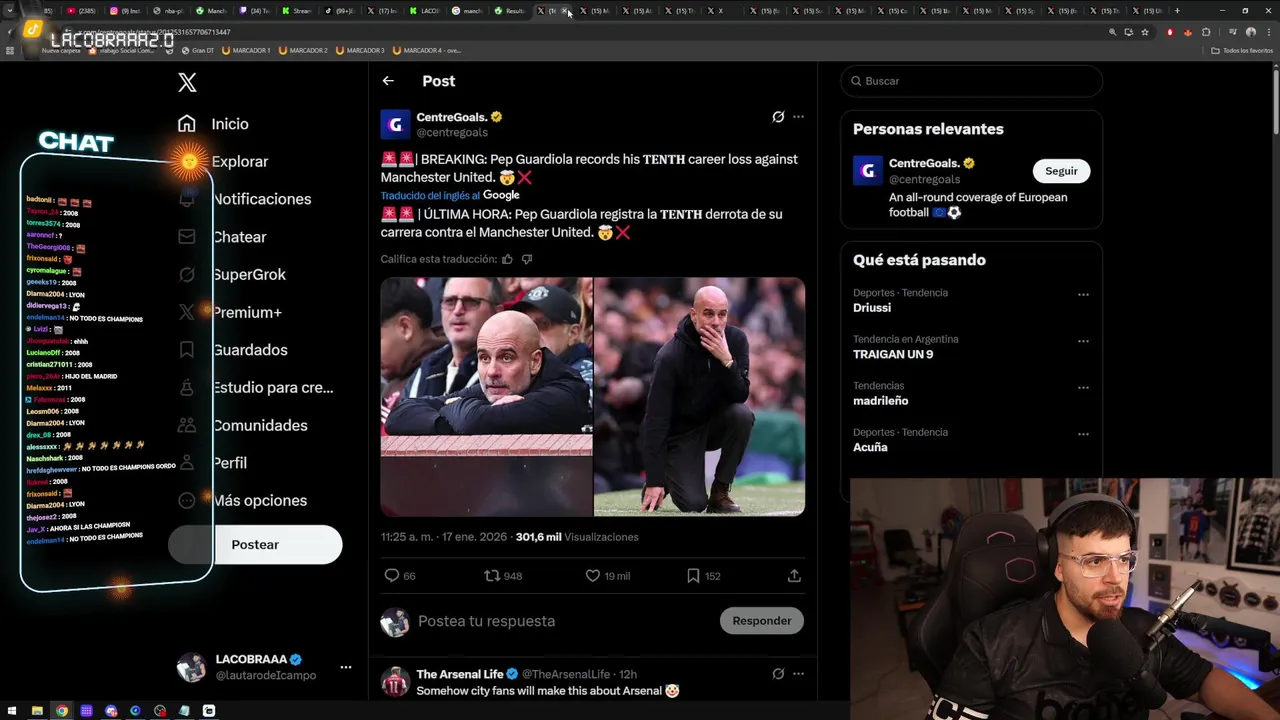Click the Grok icon on CentreGoals post
Image resolution: width=1280 pixels, height=720 pixels.
pyautogui.click(x=778, y=117)
